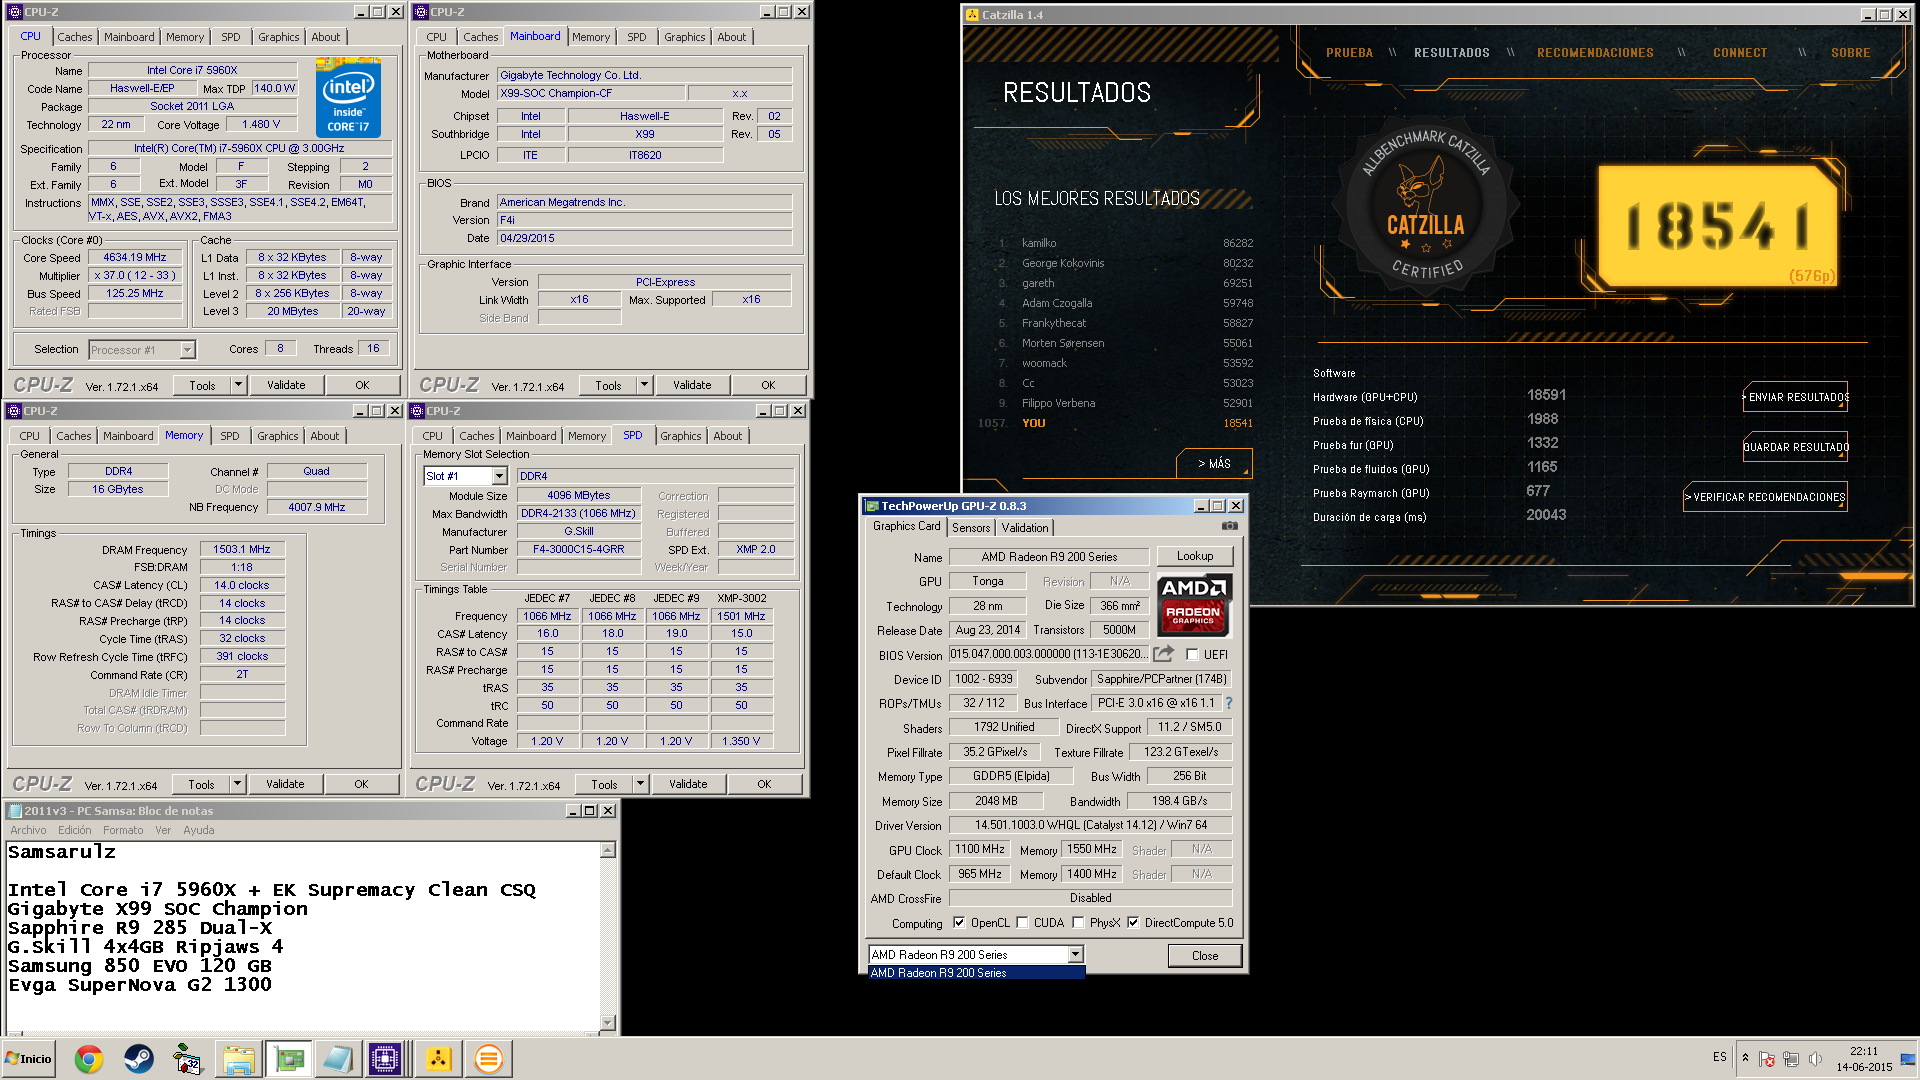Click VERIFICAR RECOMENDACIONES in Catzilla
Screen dimensions: 1920x1080
coord(1766,497)
